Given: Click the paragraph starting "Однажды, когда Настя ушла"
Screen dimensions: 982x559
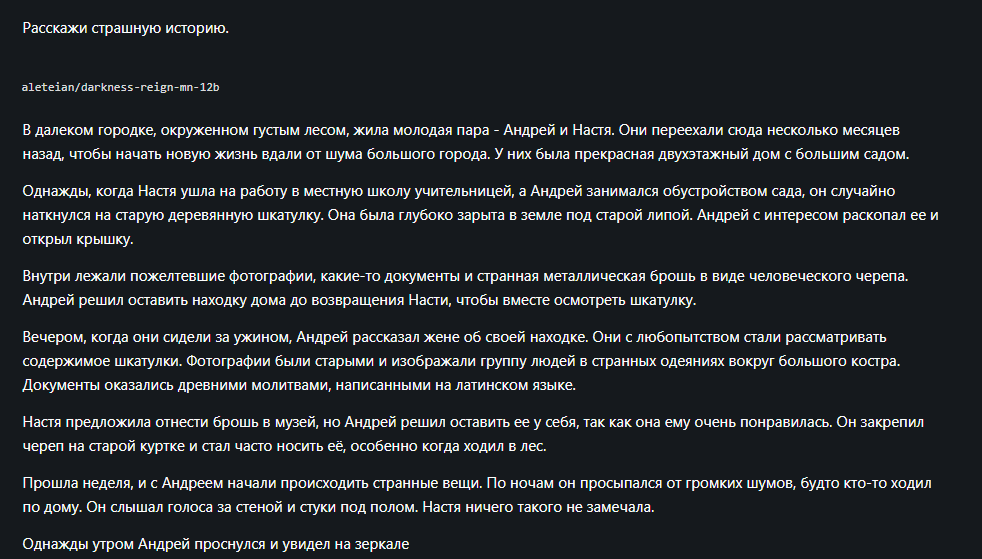Looking at the screenshot, I should tap(480, 215).
